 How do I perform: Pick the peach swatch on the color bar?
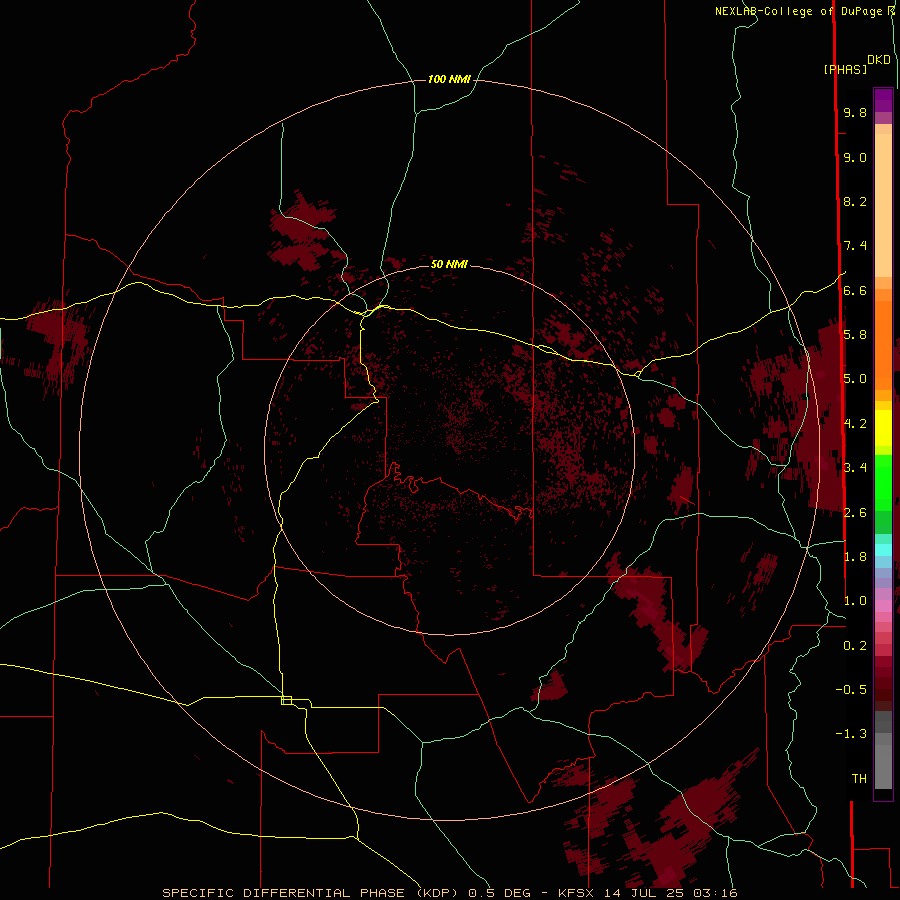pyautogui.click(x=883, y=205)
